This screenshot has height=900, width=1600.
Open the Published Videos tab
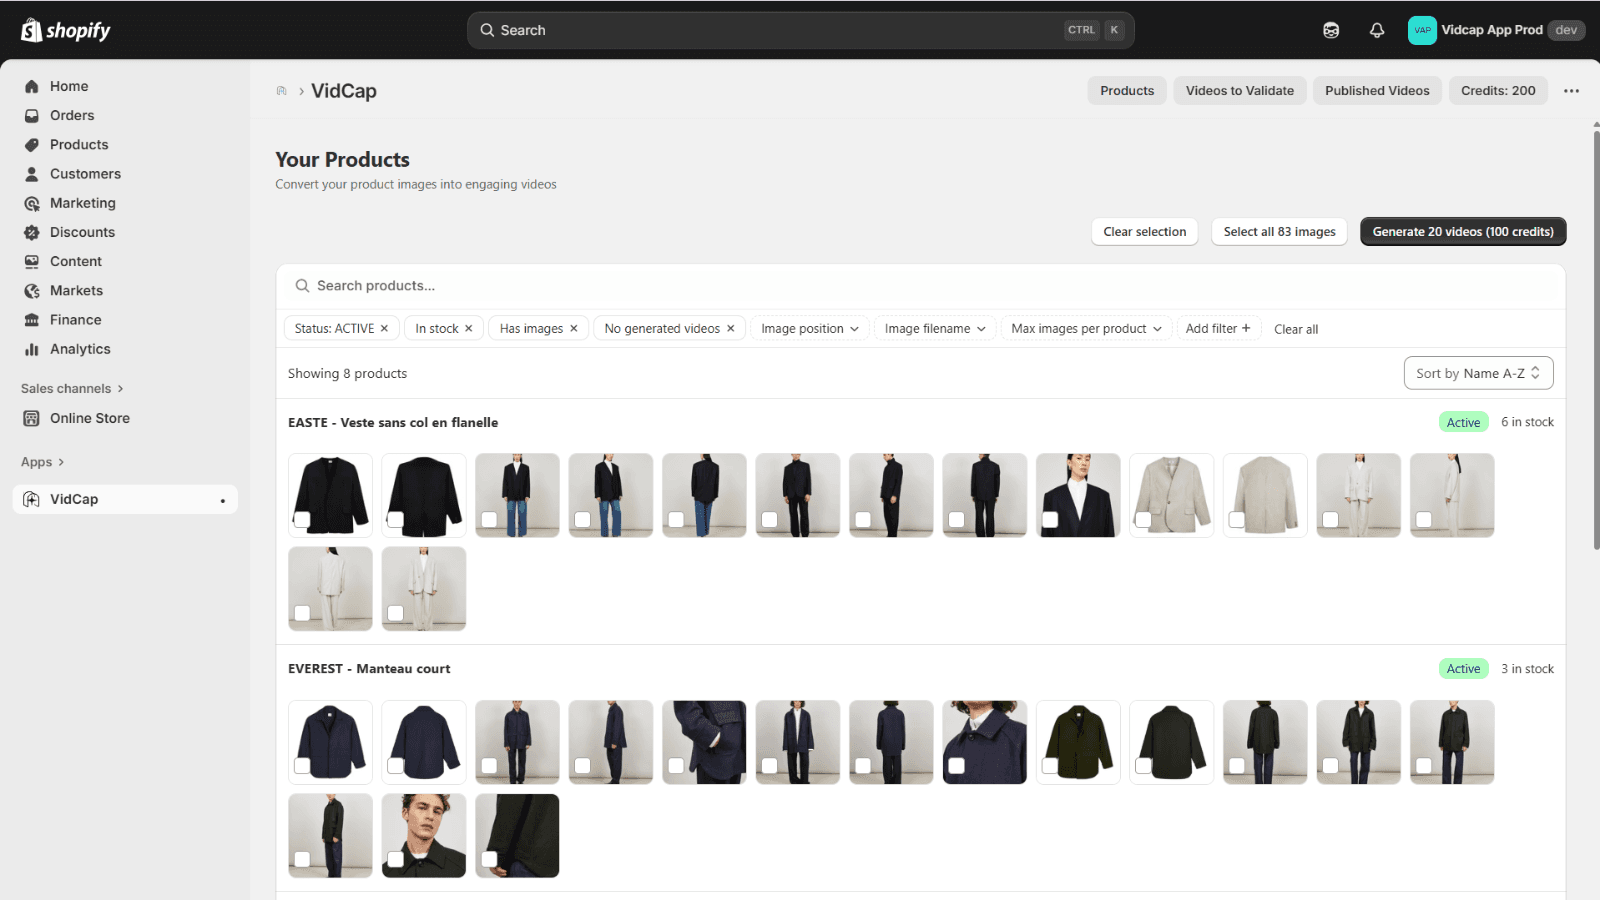[1377, 91]
